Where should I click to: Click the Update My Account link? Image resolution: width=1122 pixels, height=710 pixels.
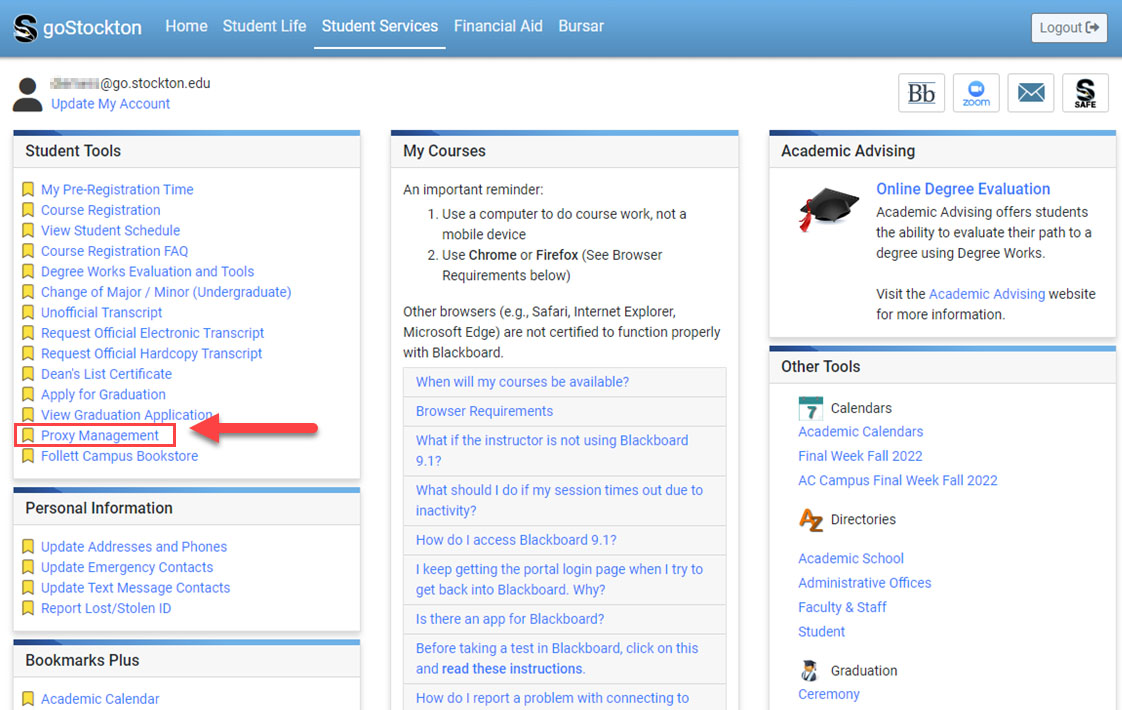click(110, 104)
